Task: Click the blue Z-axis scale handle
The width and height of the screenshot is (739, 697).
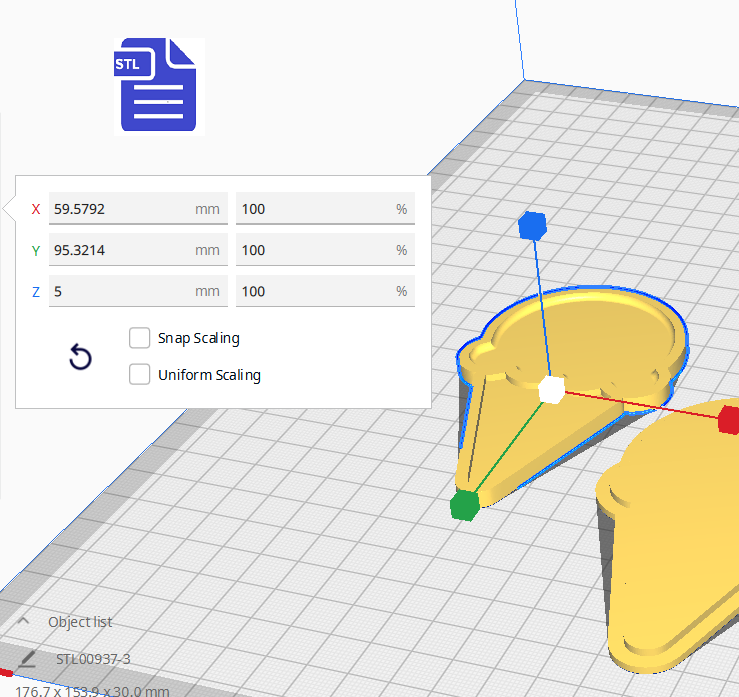Action: coord(532,225)
